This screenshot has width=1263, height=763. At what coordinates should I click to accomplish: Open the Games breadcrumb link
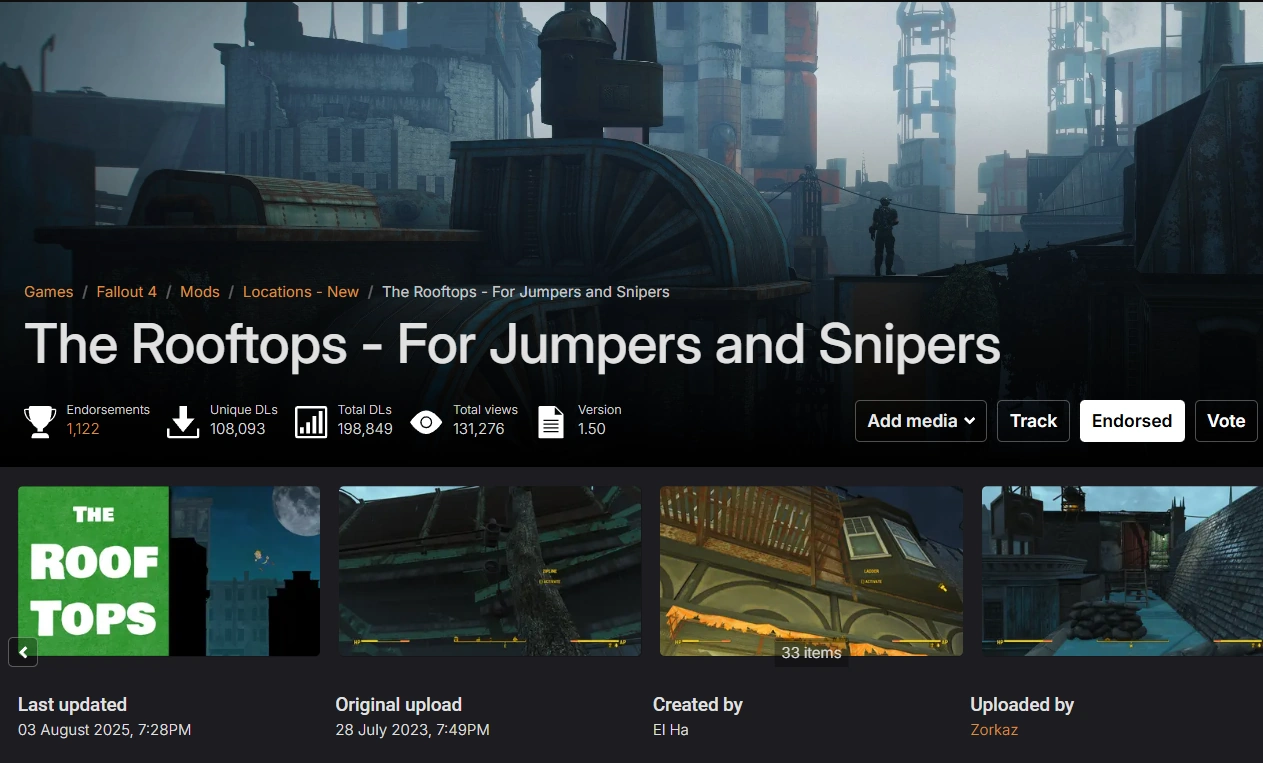click(x=49, y=292)
